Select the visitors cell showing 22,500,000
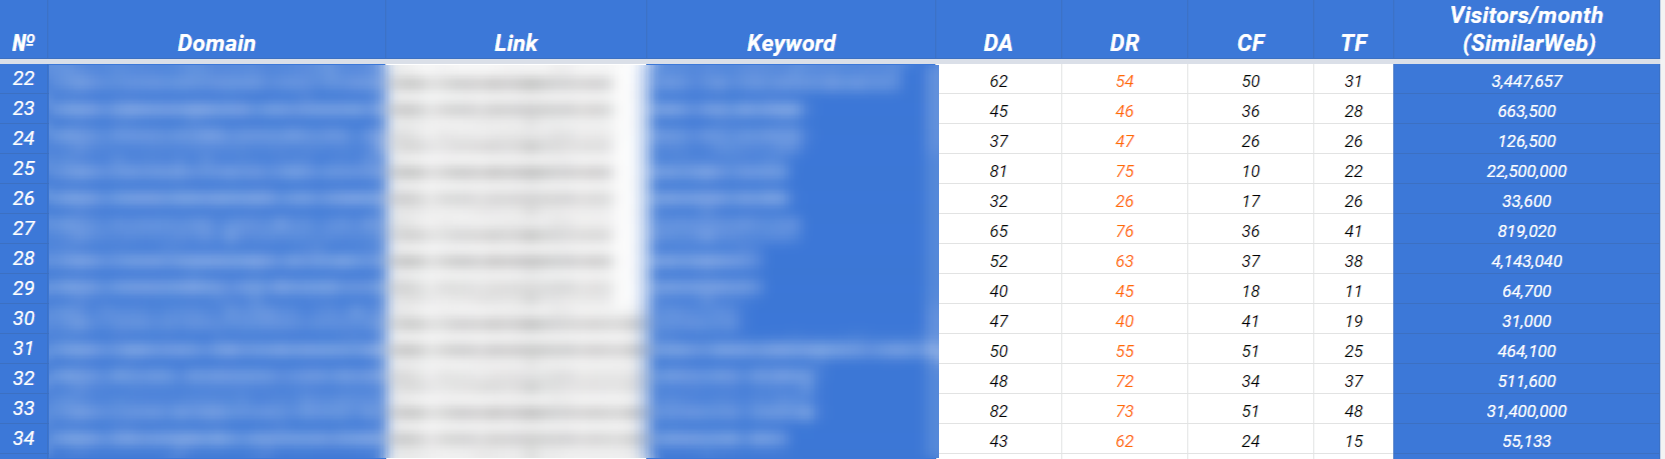This screenshot has width=1665, height=459. point(1526,171)
